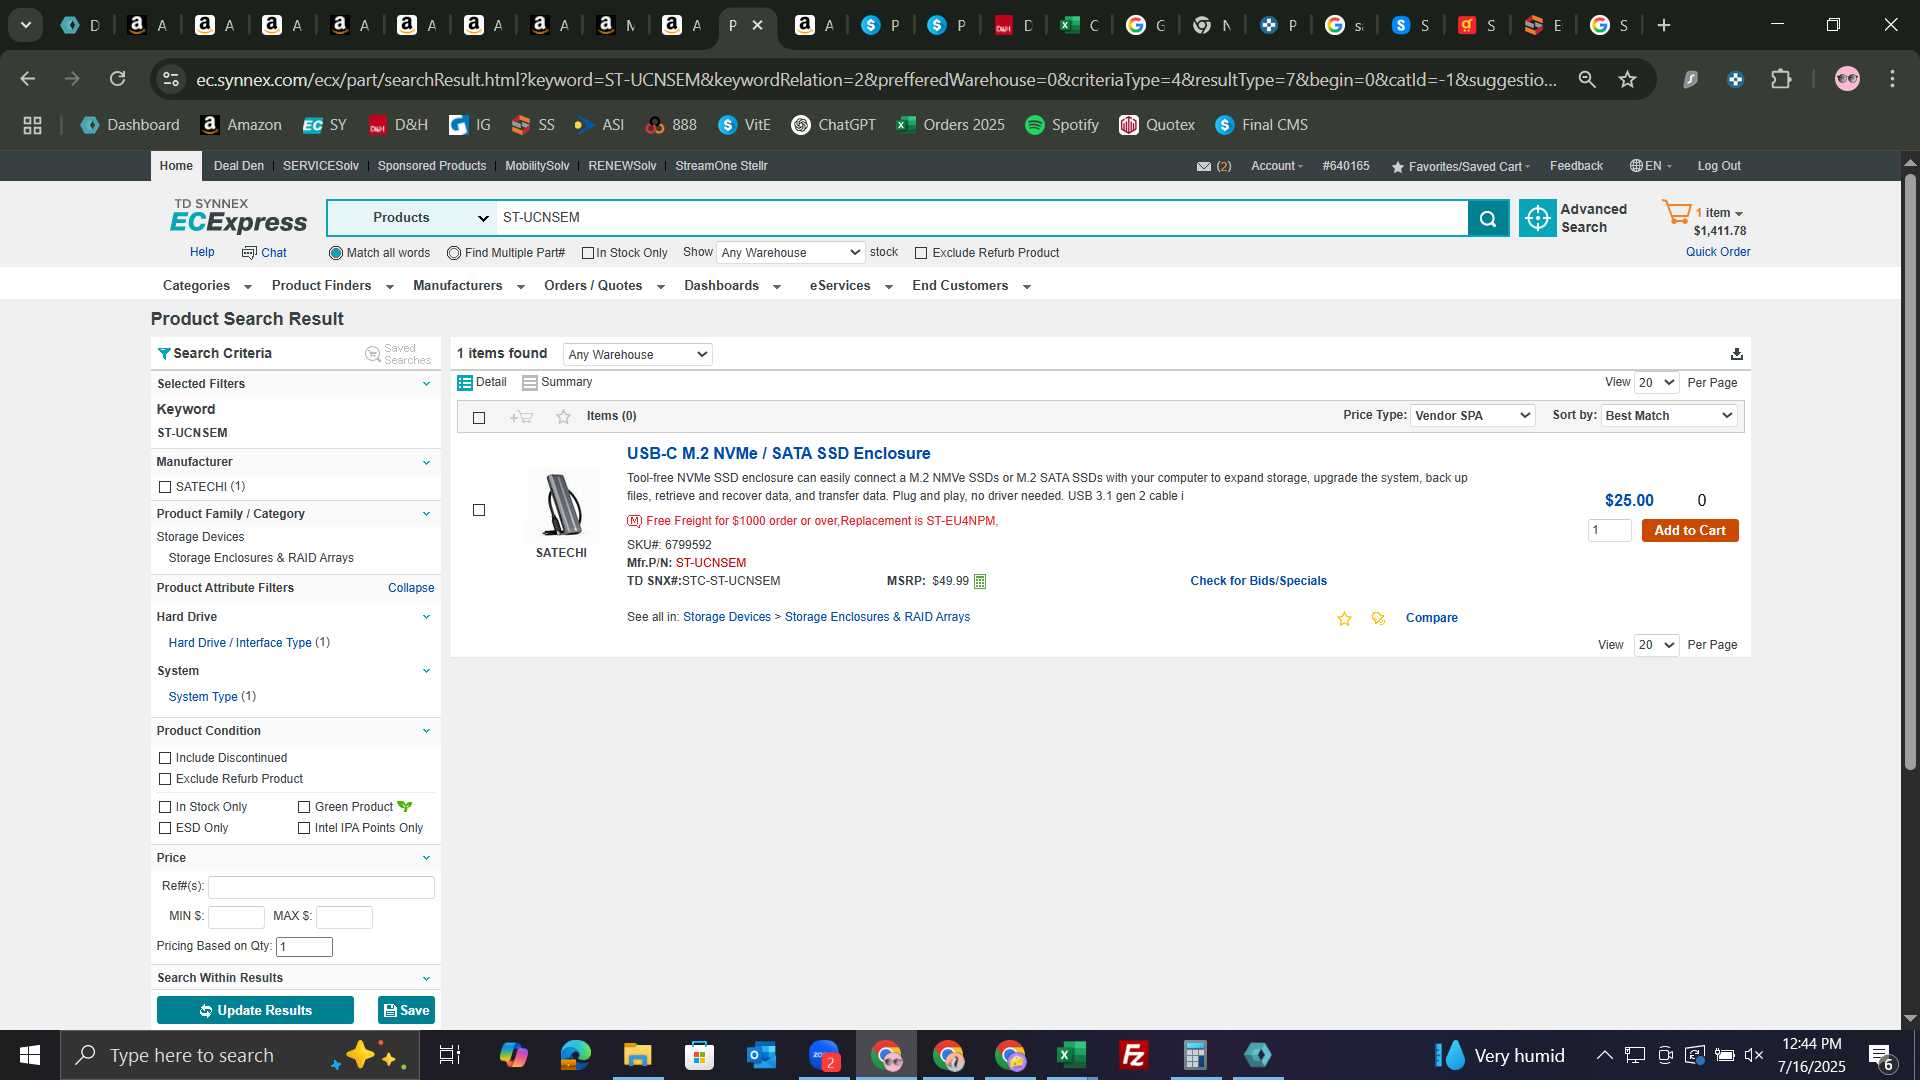
Task: Click the browser zoom magnifier icon
Action: 1586,79
